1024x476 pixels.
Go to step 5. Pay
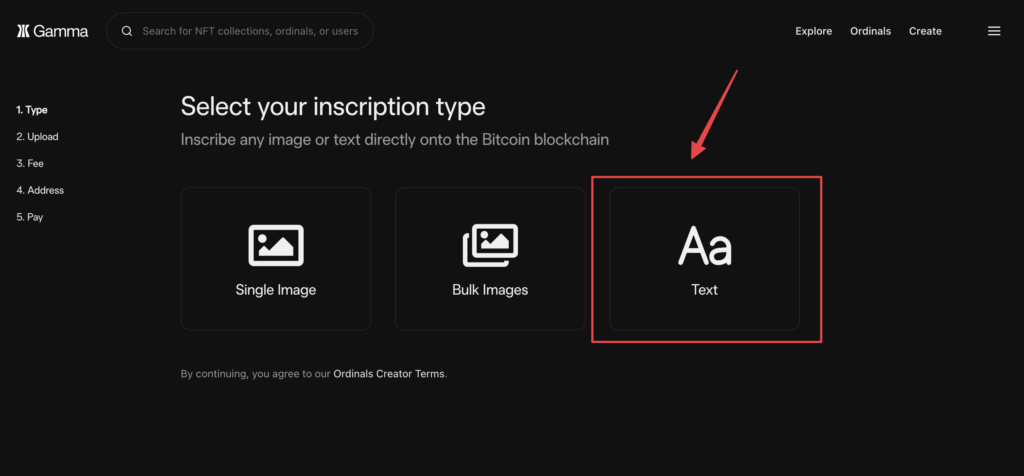30,217
